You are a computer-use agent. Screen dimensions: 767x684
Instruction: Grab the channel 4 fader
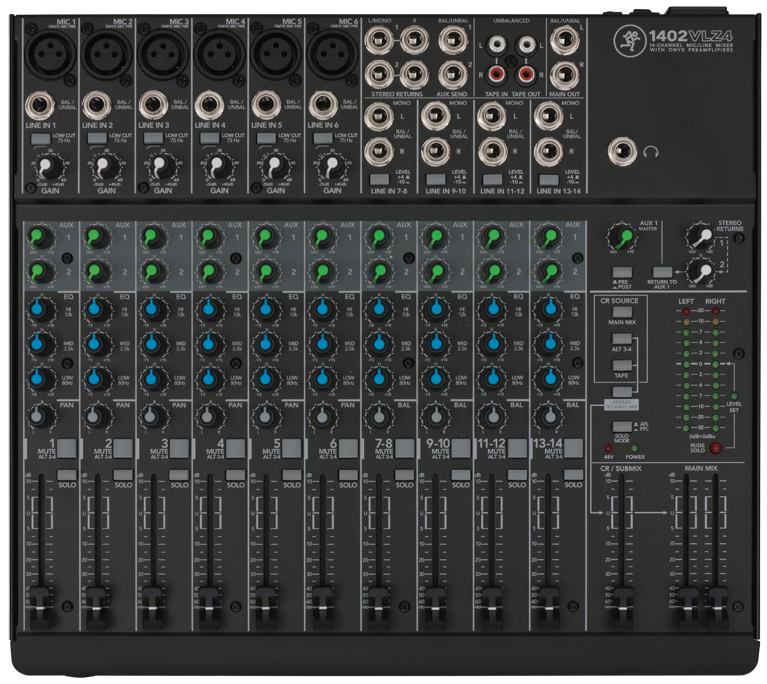coord(210,608)
